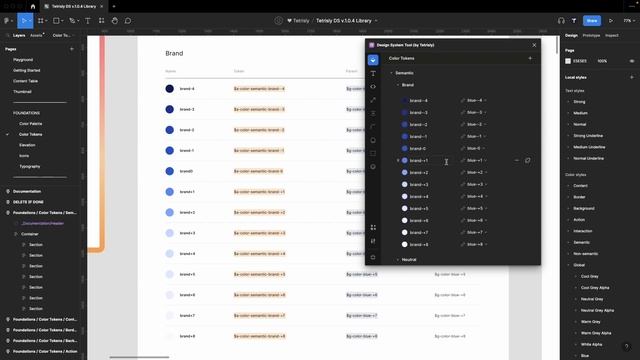
Task: Switch to the Design tab
Action: click(x=571, y=36)
